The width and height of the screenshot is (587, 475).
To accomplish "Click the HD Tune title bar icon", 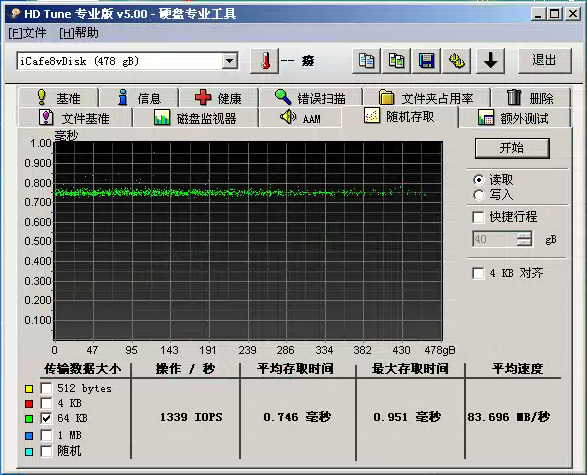I will (15, 14).
